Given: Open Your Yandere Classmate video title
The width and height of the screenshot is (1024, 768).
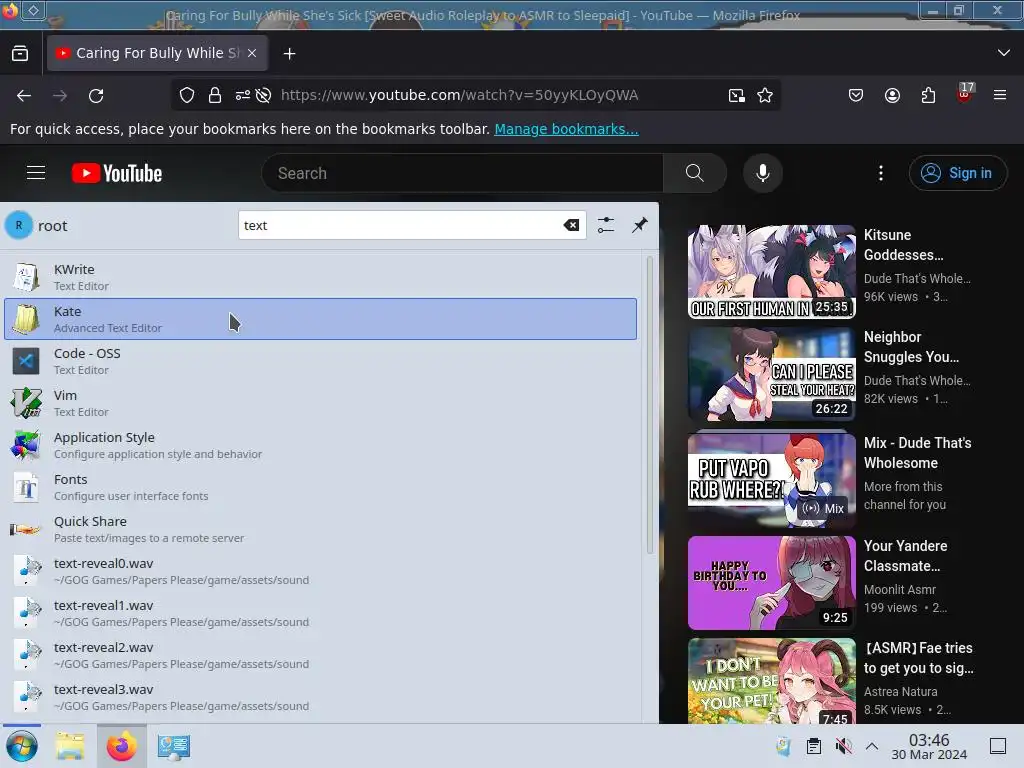Looking at the screenshot, I should click(905, 556).
